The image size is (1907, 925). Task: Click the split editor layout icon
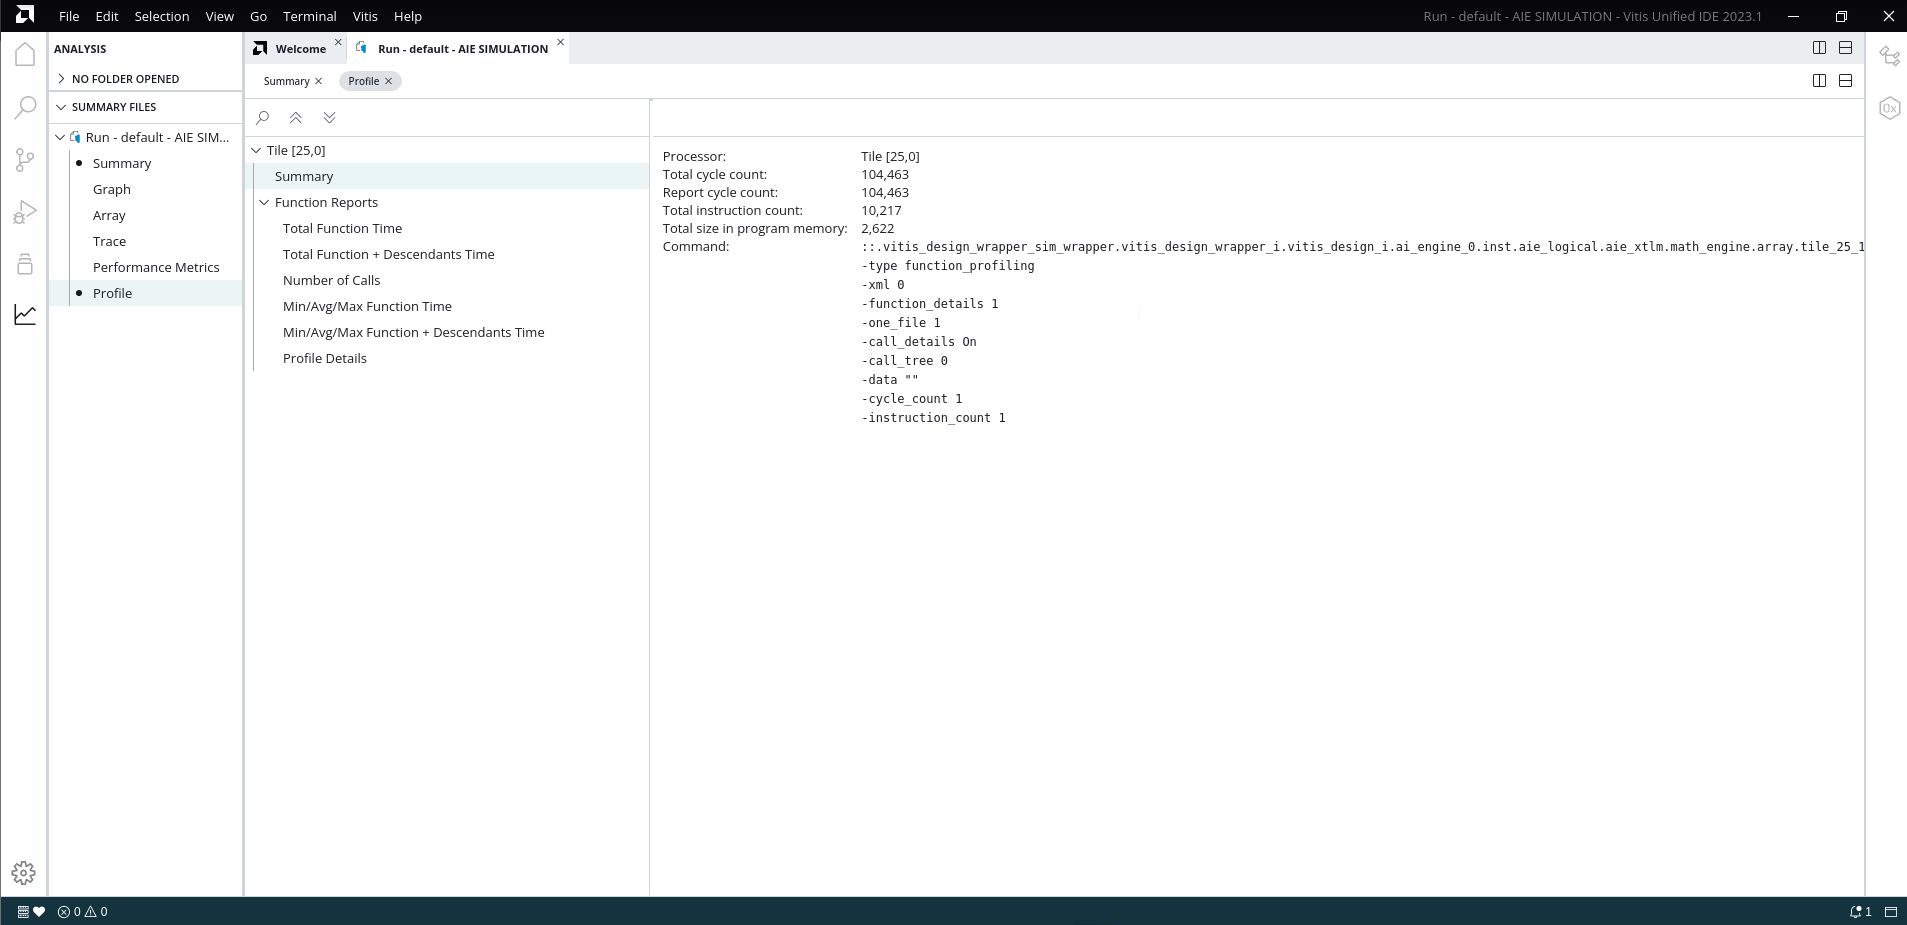click(x=1819, y=48)
